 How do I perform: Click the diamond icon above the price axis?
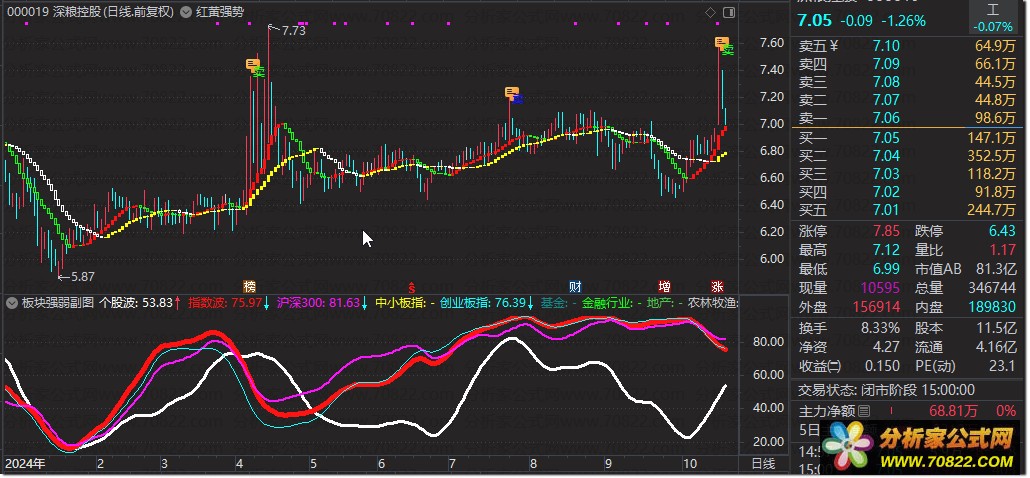point(710,13)
